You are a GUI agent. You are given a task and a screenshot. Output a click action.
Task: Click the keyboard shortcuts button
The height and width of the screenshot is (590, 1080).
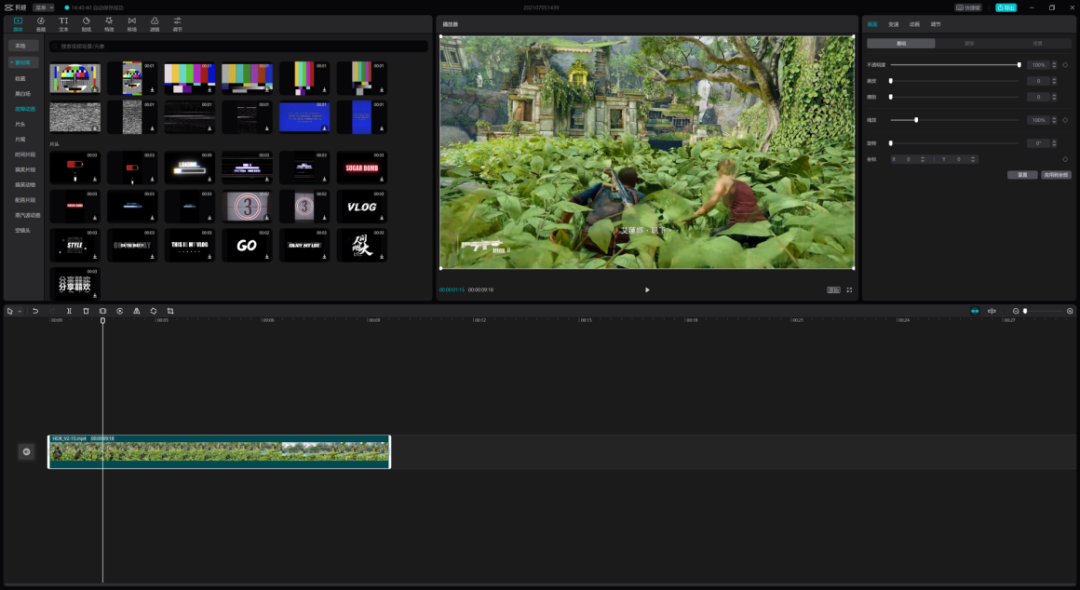pyautogui.click(x=968, y=8)
